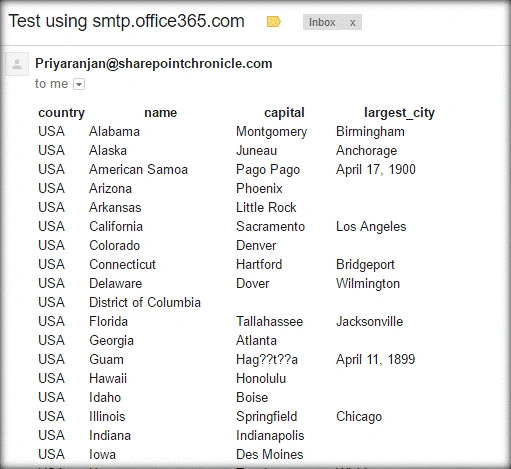
Task: Select the 'Hartford' cell
Action: pyautogui.click(x=259, y=264)
